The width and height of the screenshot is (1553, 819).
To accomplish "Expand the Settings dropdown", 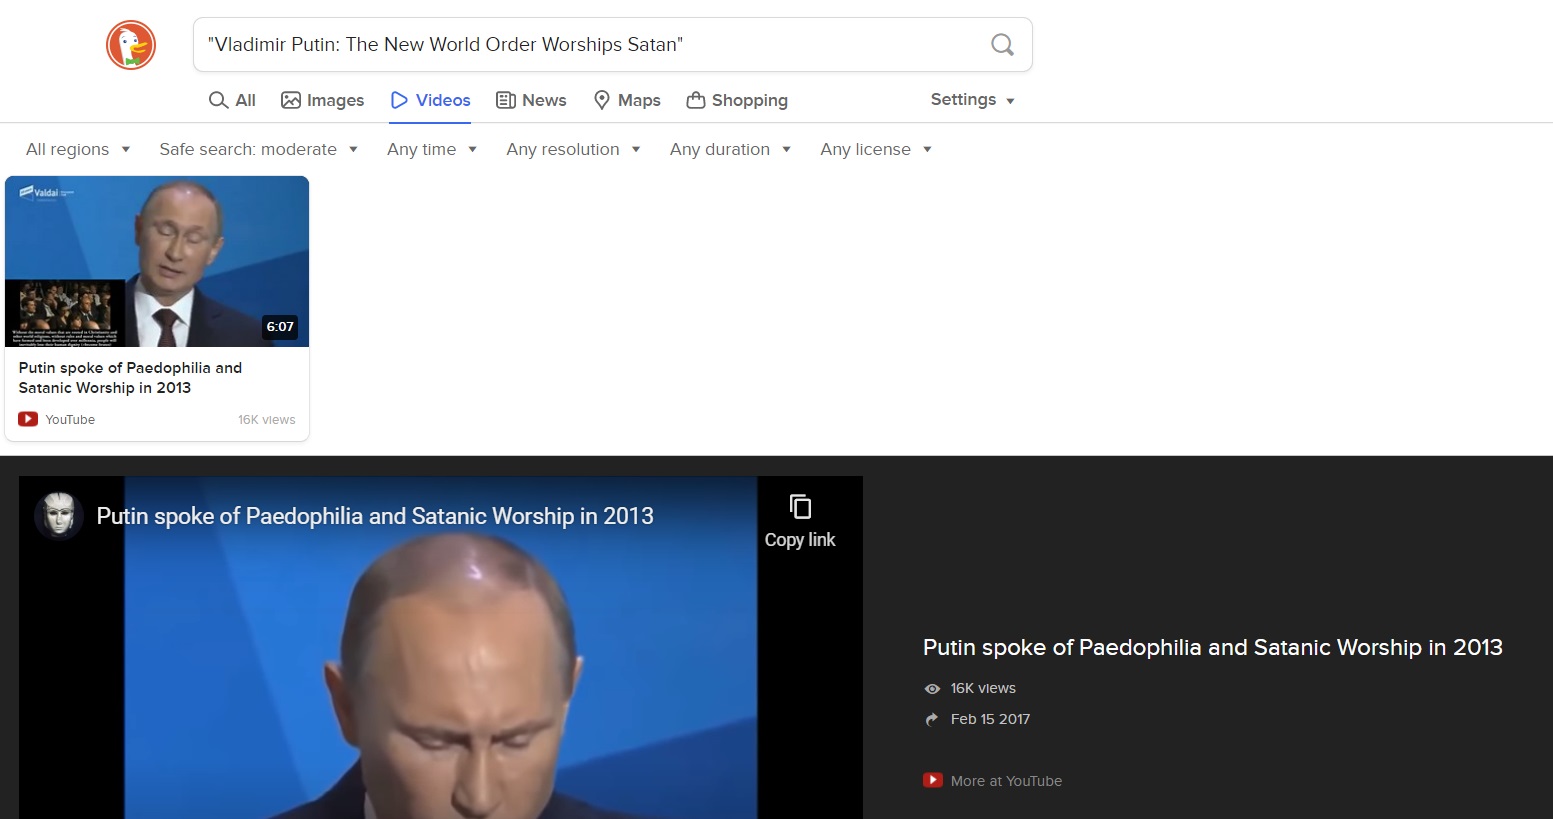I will (973, 100).
